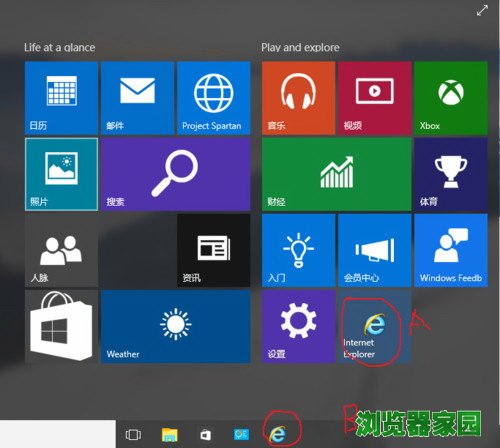Open Outlook icon on taskbar
The width and height of the screenshot is (500, 448).
[x=241, y=434]
